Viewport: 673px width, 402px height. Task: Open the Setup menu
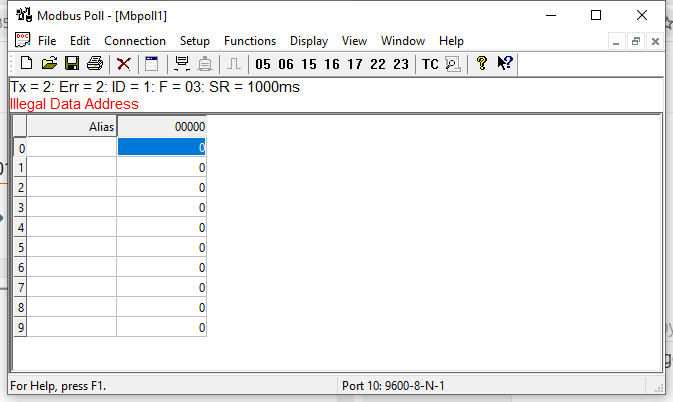tap(194, 41)
